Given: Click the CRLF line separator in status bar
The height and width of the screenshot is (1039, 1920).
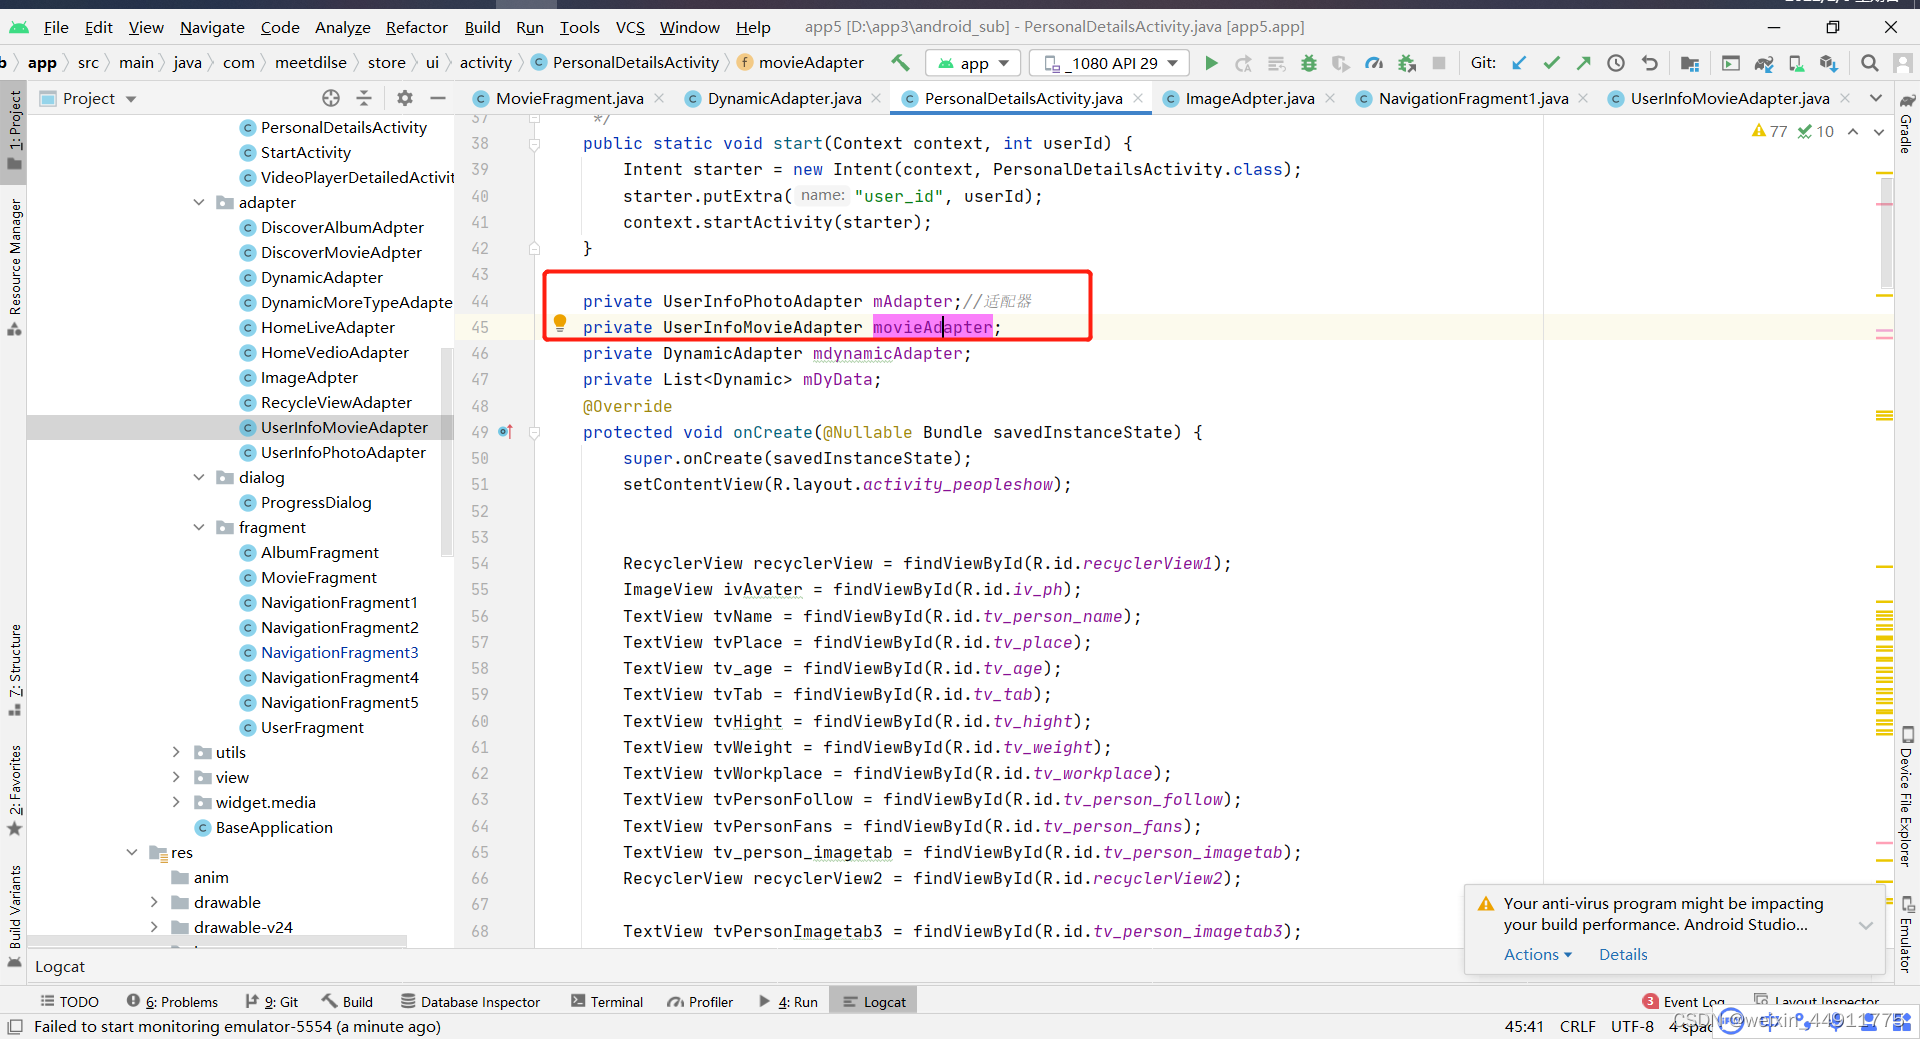Looking at the screenshot, I should (1577, 1026).
